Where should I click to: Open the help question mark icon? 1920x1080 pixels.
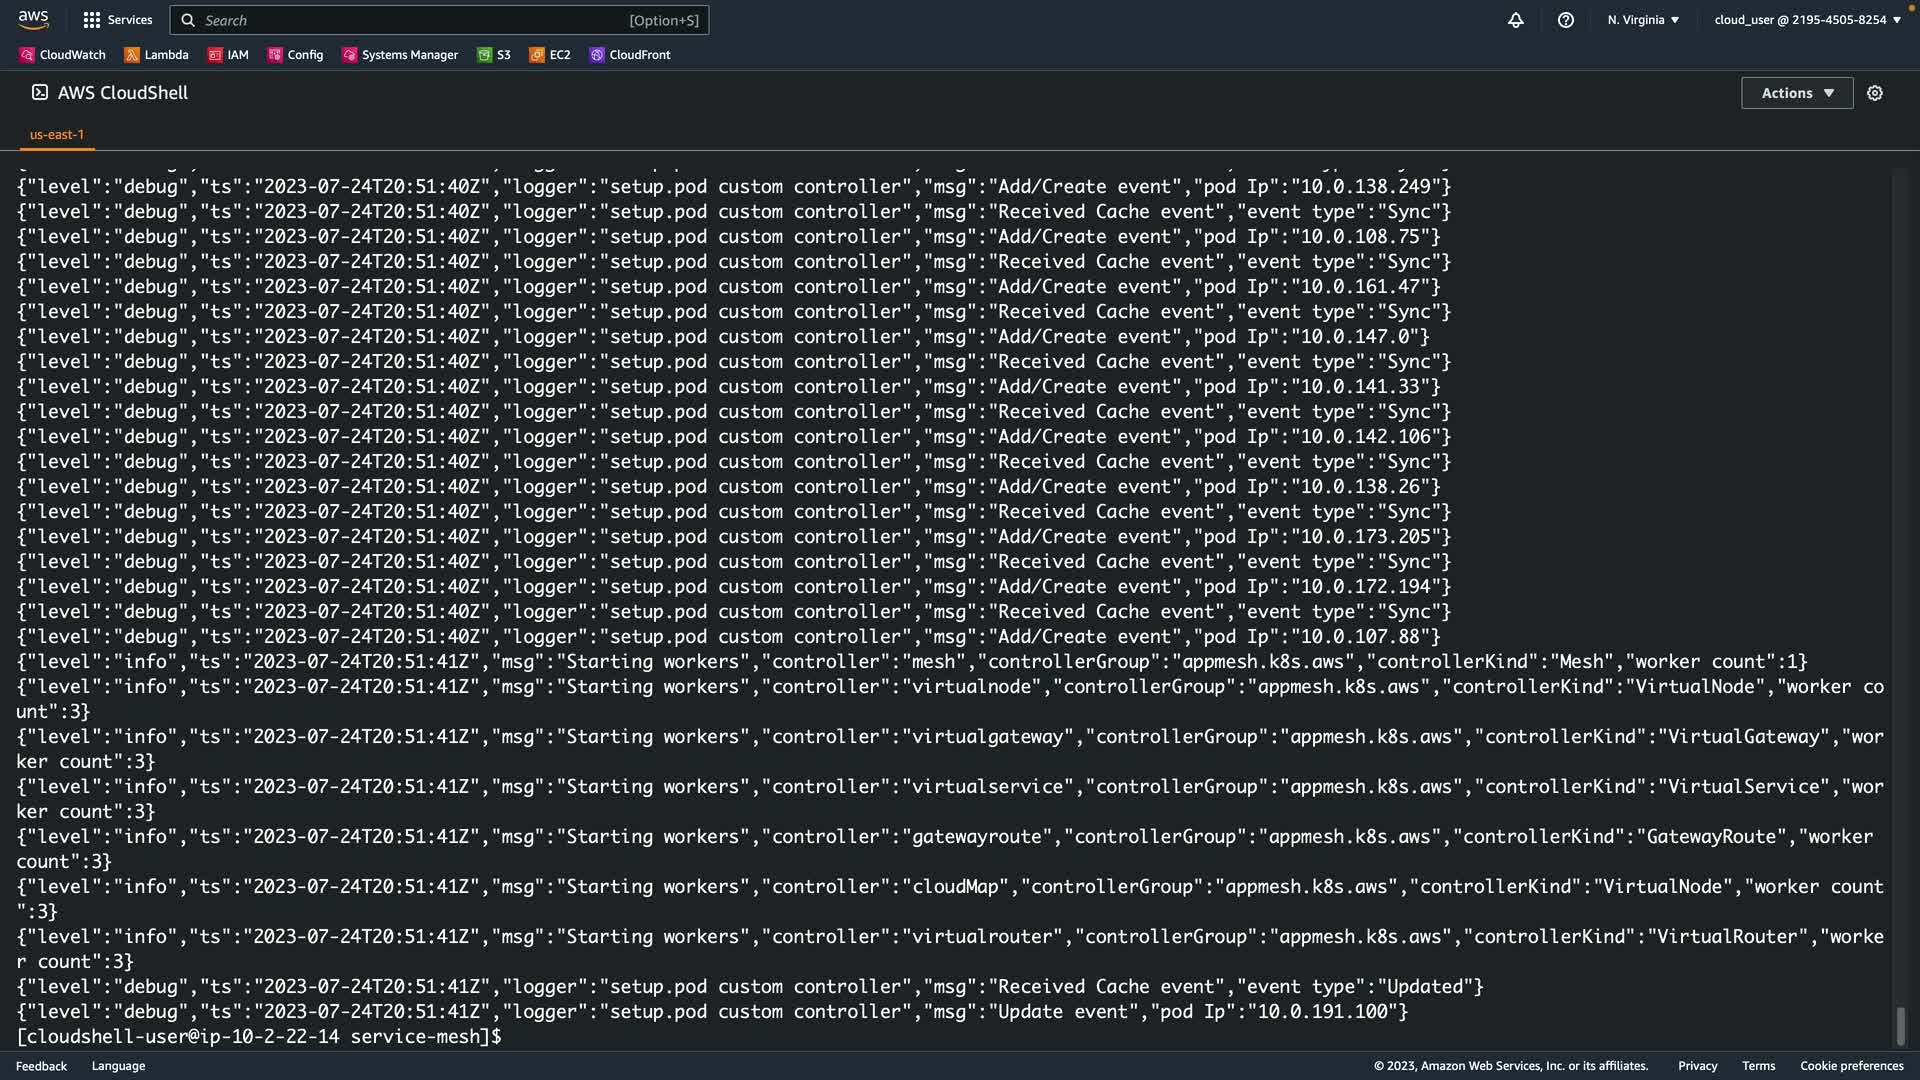[1565, 20]
